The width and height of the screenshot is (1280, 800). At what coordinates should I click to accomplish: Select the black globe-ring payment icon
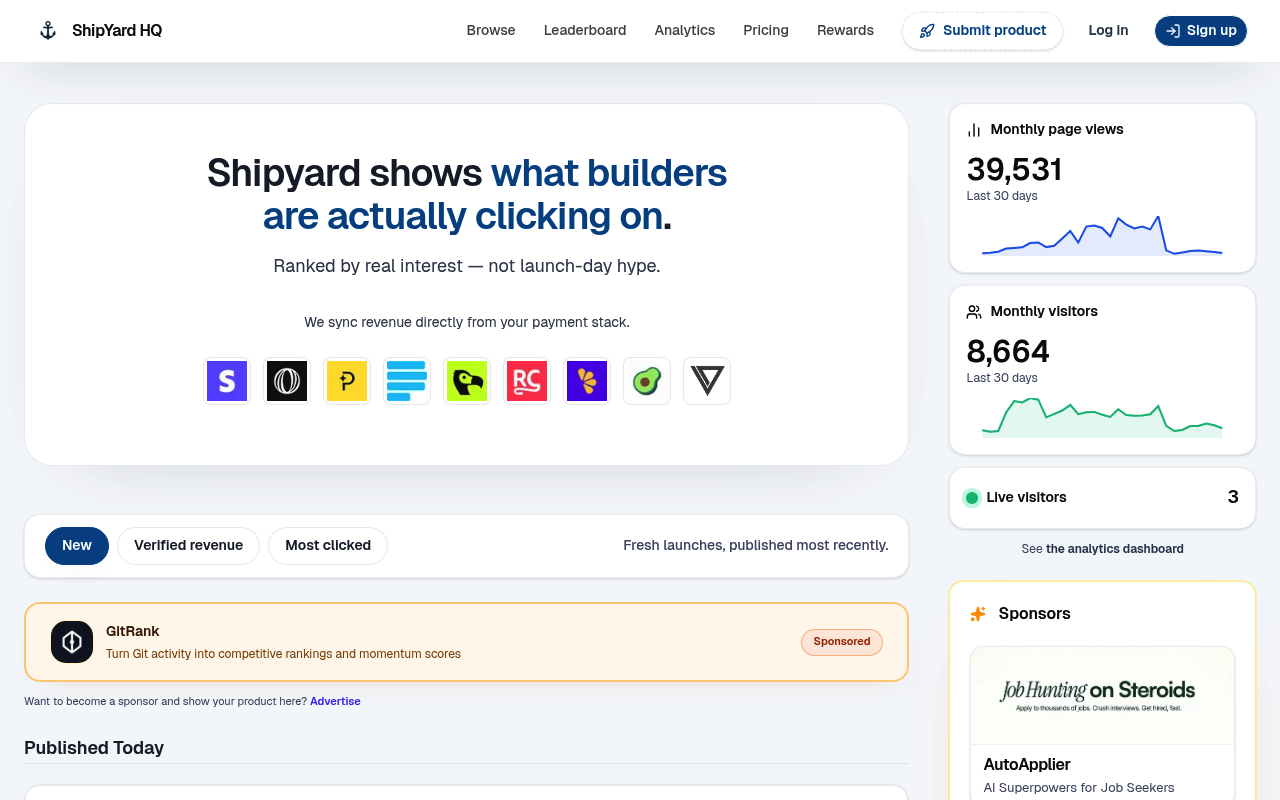pyautogui.click(x=287, y=381)
